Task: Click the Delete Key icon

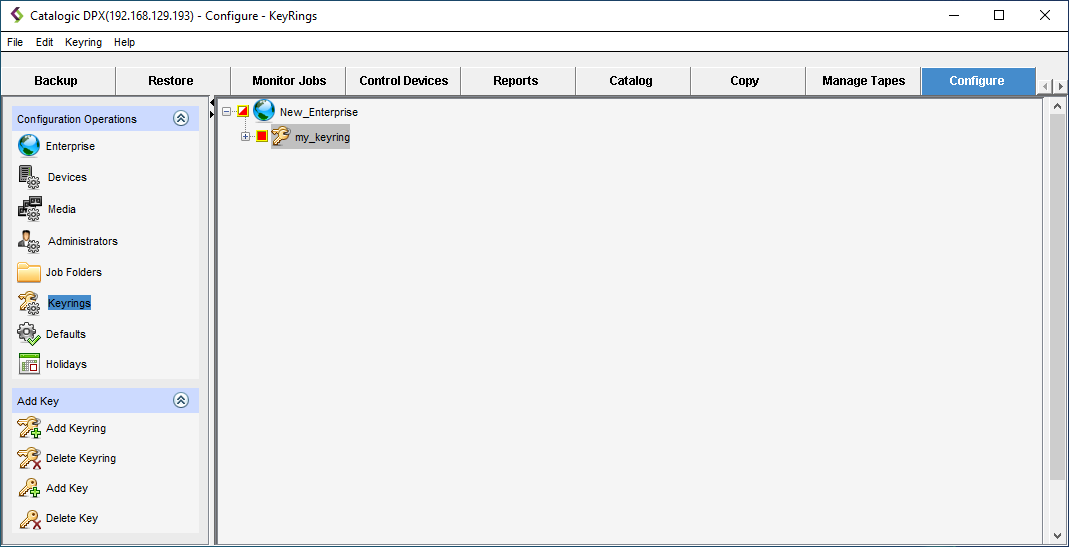Action: point(29,518)
